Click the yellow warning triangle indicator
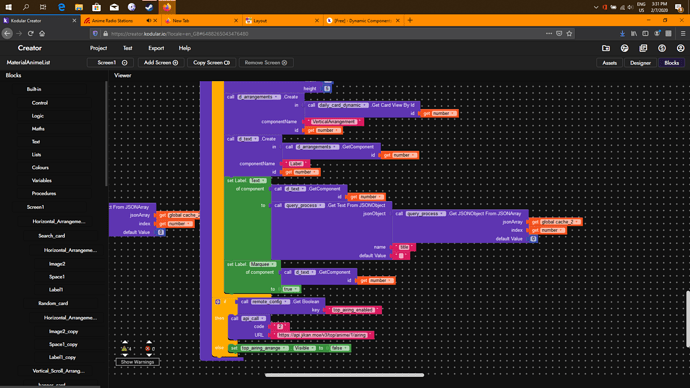 [x=124, y=348]
